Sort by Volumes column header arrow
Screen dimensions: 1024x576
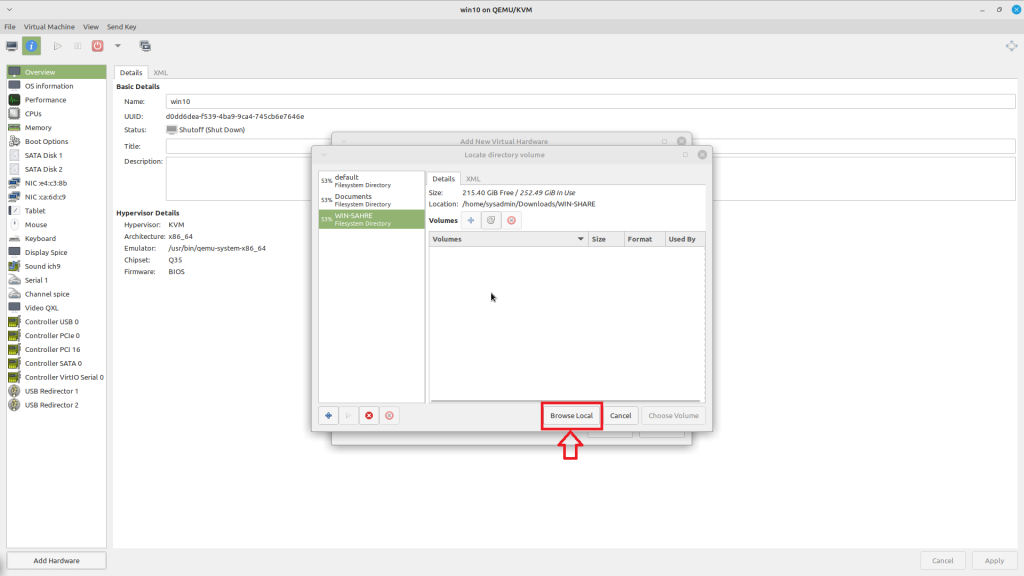[x=580, y=239]
